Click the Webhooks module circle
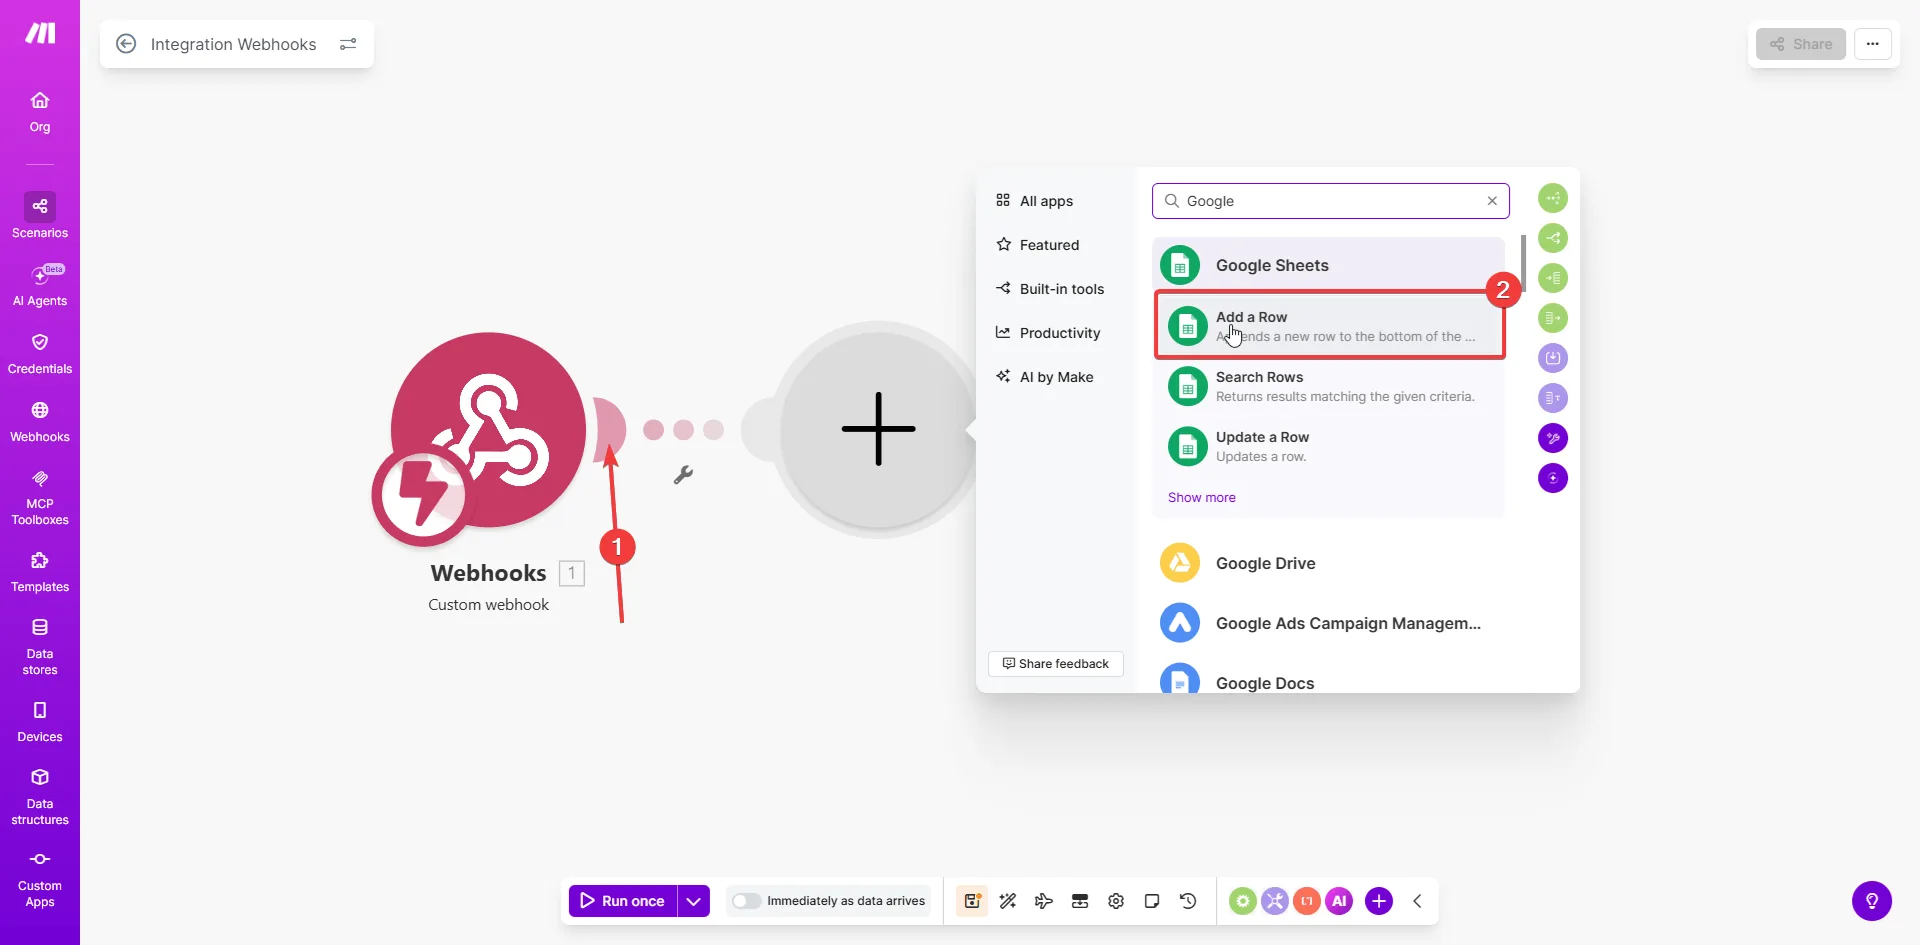Screen dimensions: 1920x945 click(488, 430)
